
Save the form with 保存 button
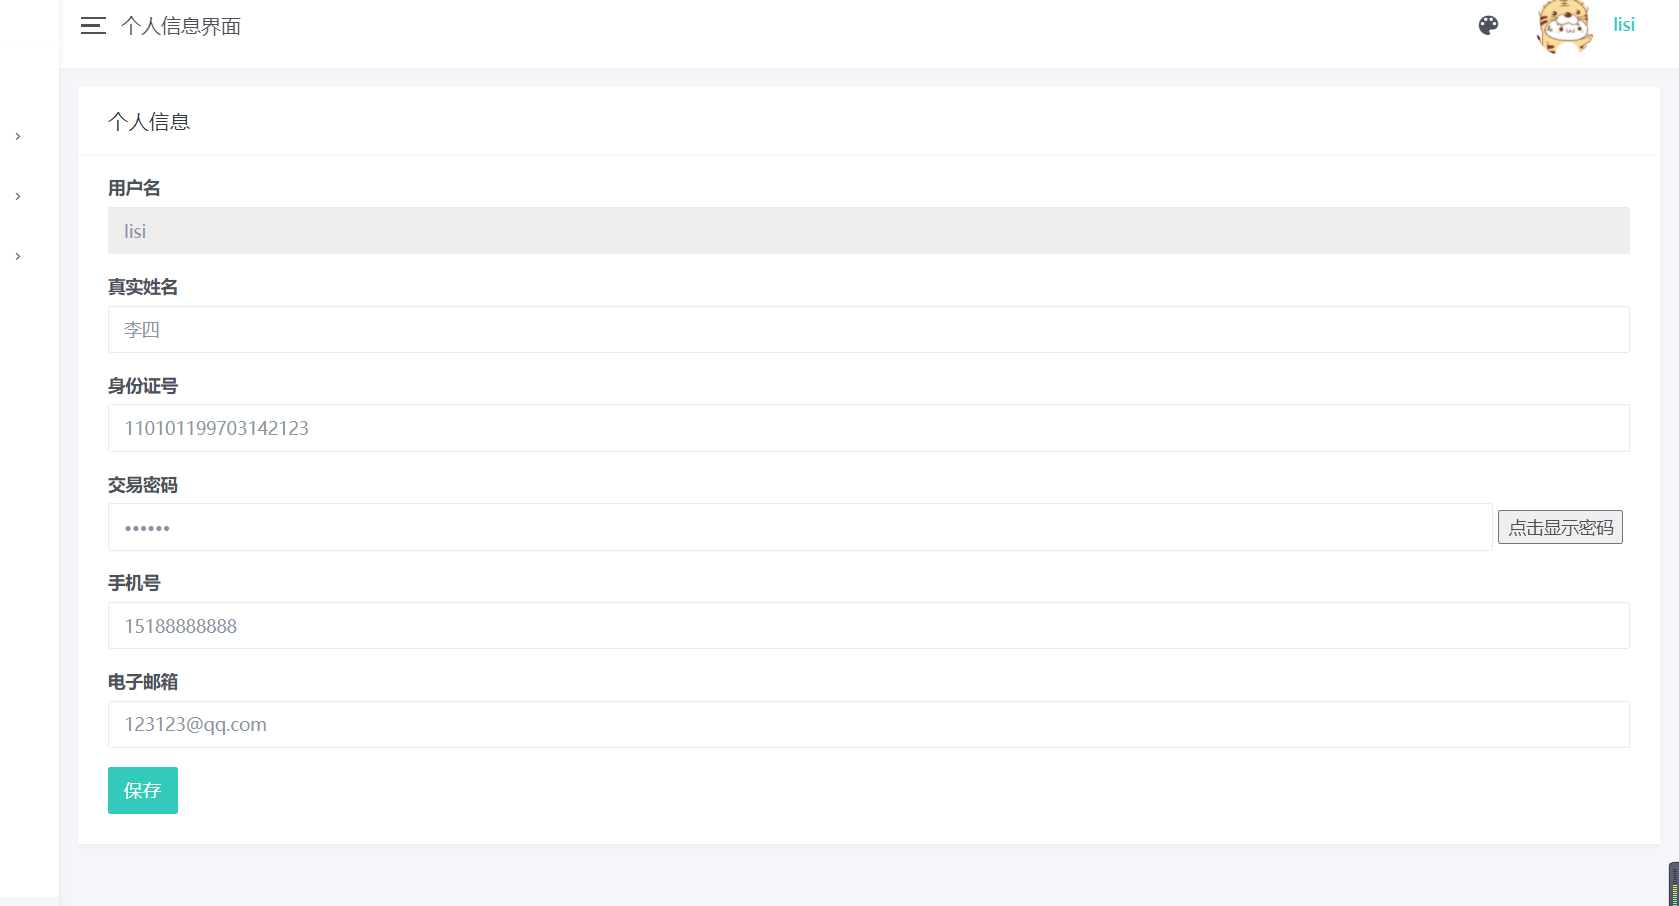(143, 790)
